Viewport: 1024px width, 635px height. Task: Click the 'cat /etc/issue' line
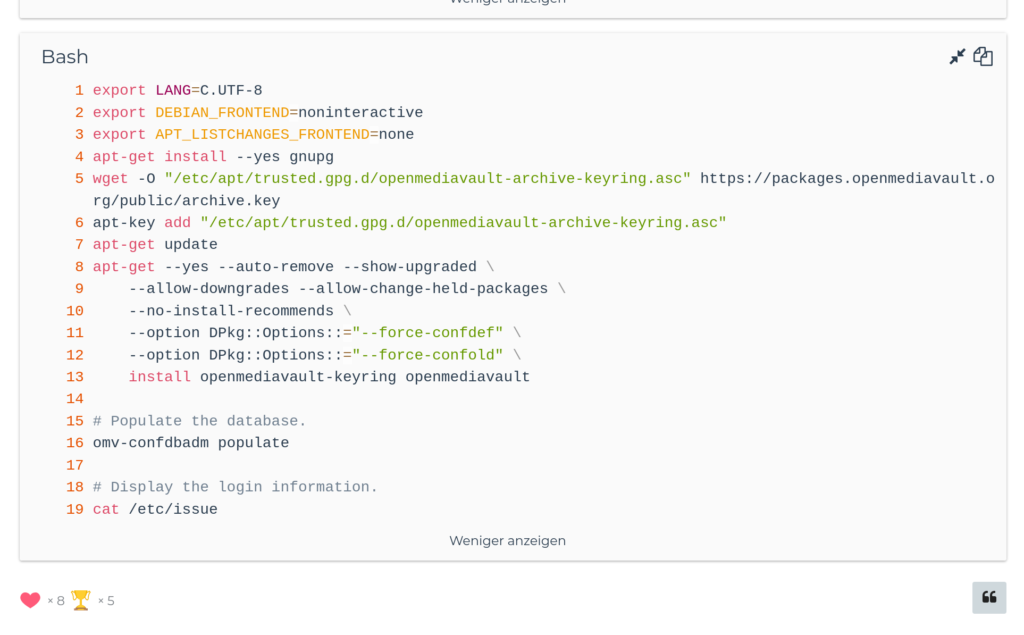click(155, 510)
